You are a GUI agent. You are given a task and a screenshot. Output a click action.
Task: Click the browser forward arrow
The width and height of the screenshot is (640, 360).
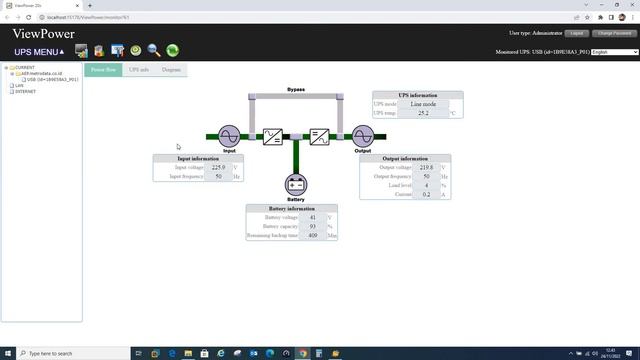pyautogui.click(x=18, y=18)
